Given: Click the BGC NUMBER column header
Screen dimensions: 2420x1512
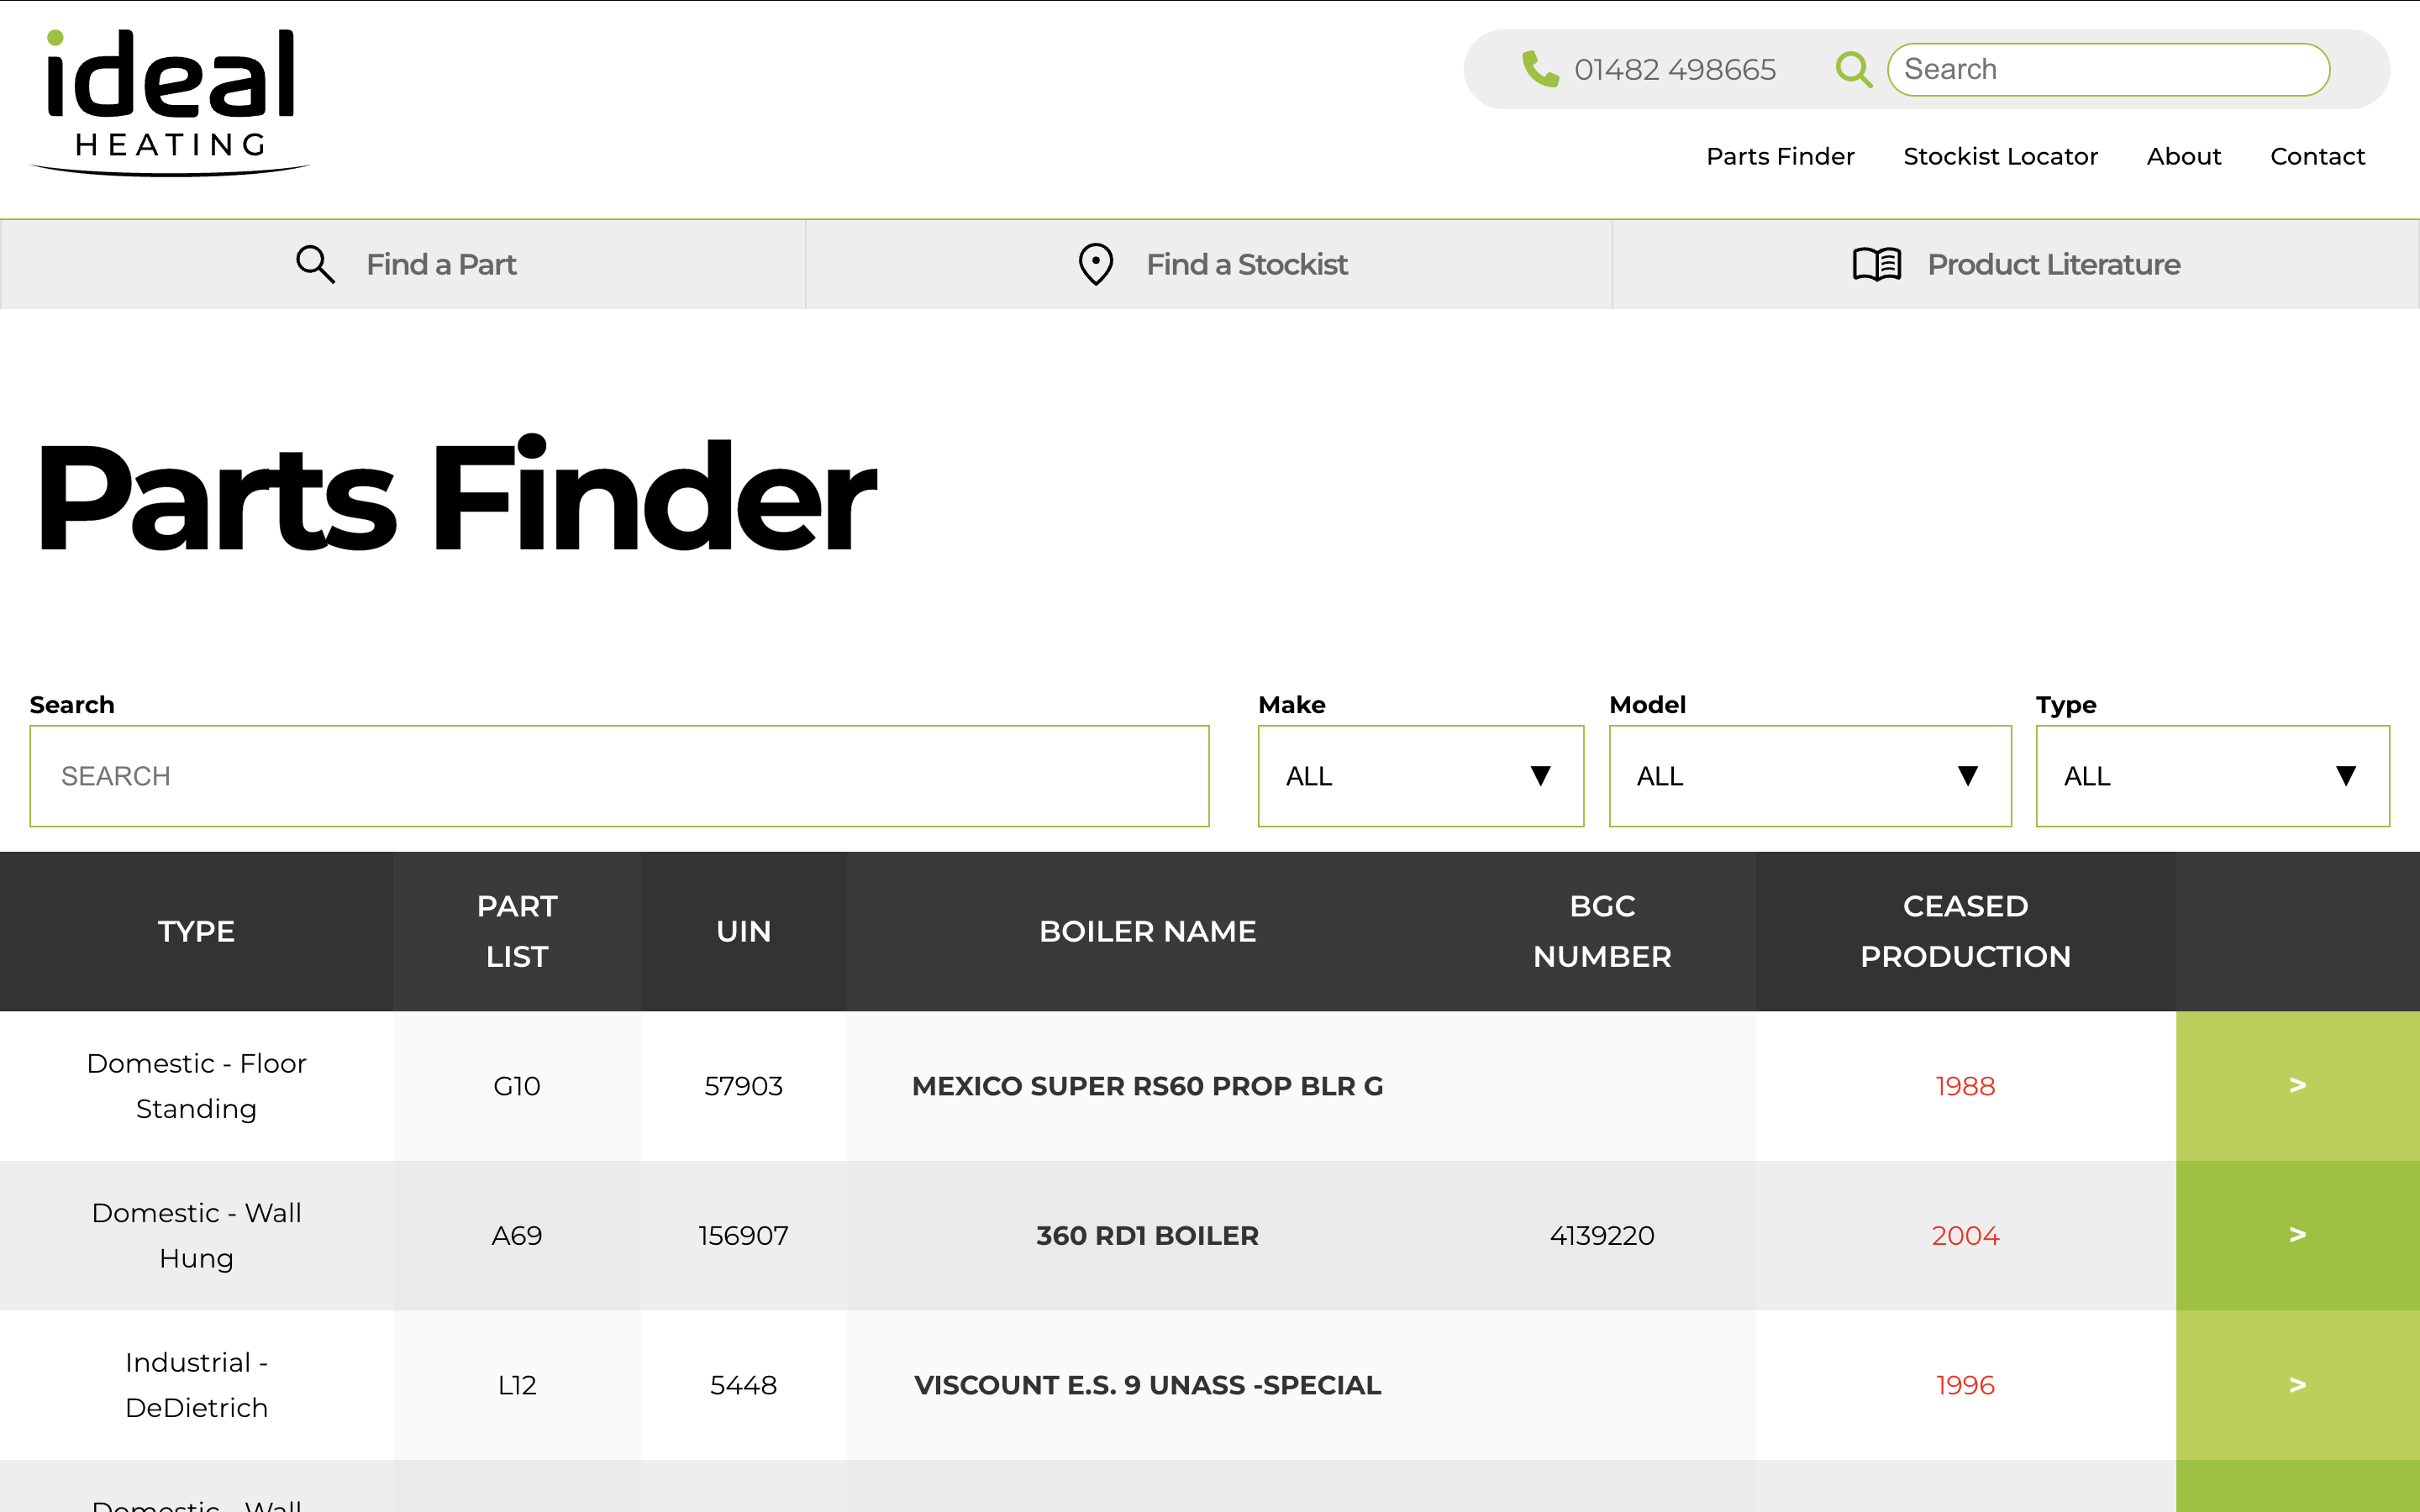Looking at the screenshot, I should [1602, 931].
